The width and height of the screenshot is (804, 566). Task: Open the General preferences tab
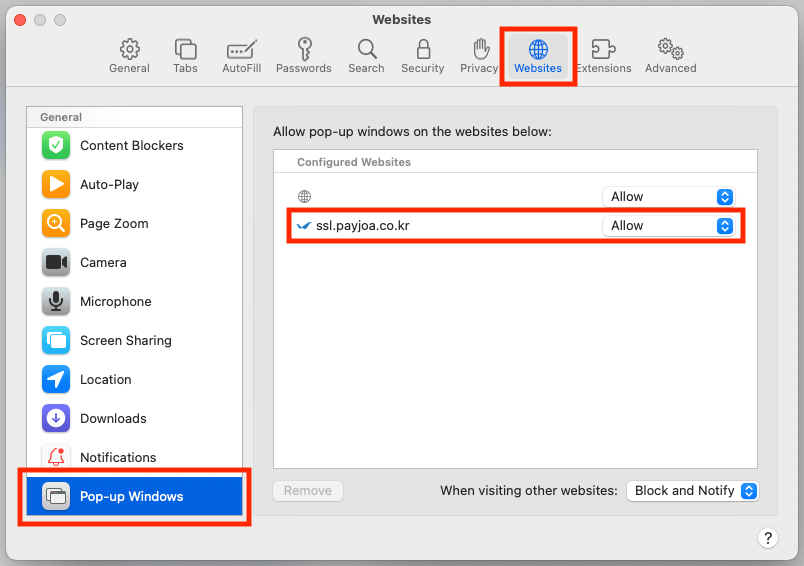click(129, 56)
